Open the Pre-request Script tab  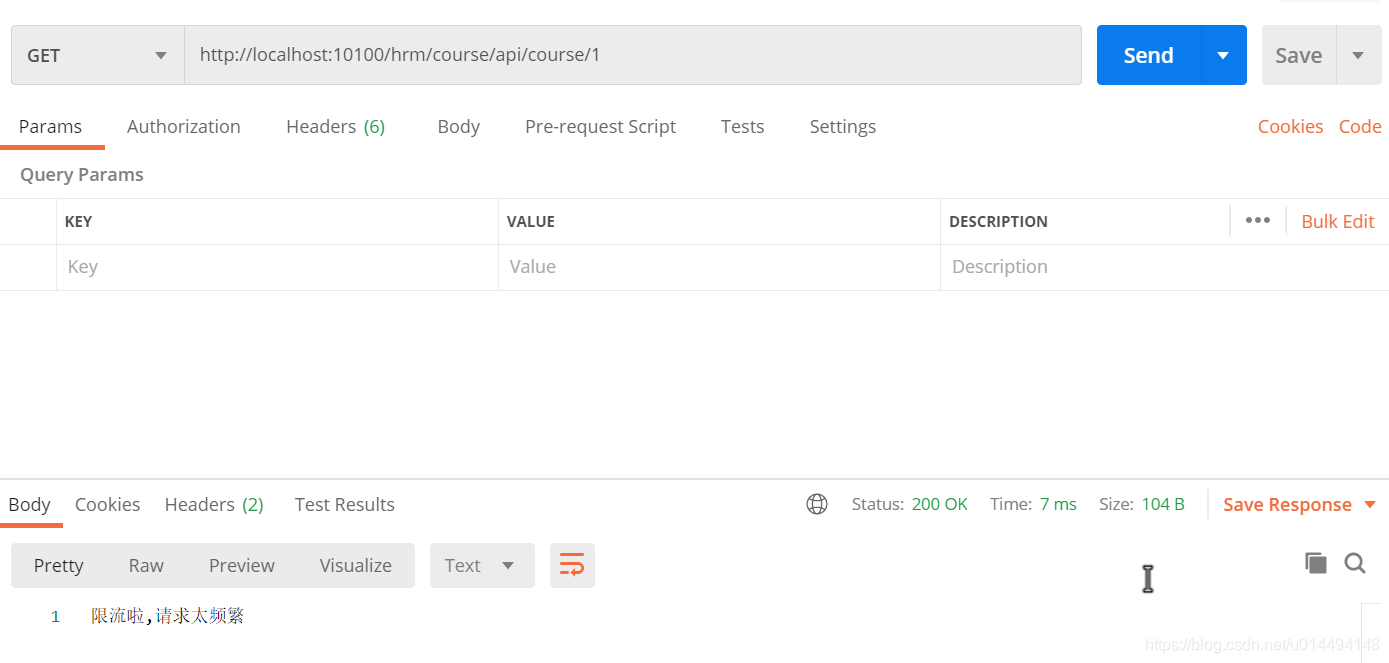[x=600, y=127]
